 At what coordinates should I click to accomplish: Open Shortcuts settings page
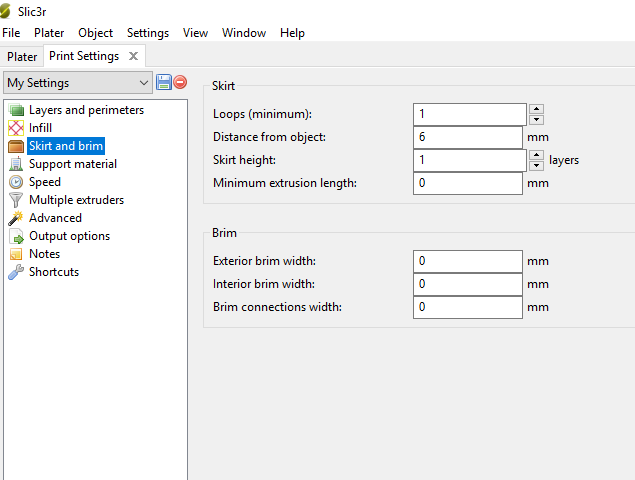tap(54, 272)
